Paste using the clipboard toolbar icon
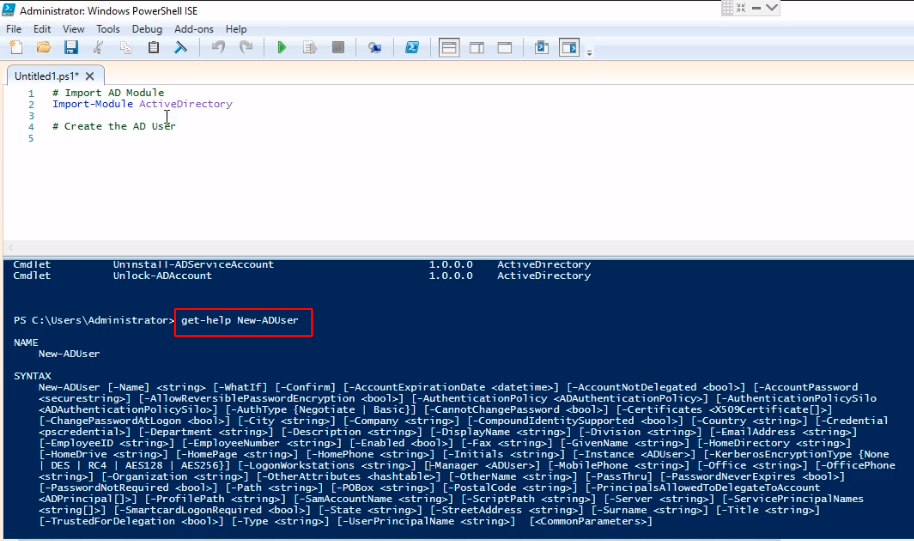This screenshot has height=541, width=914. pos(153,47)
